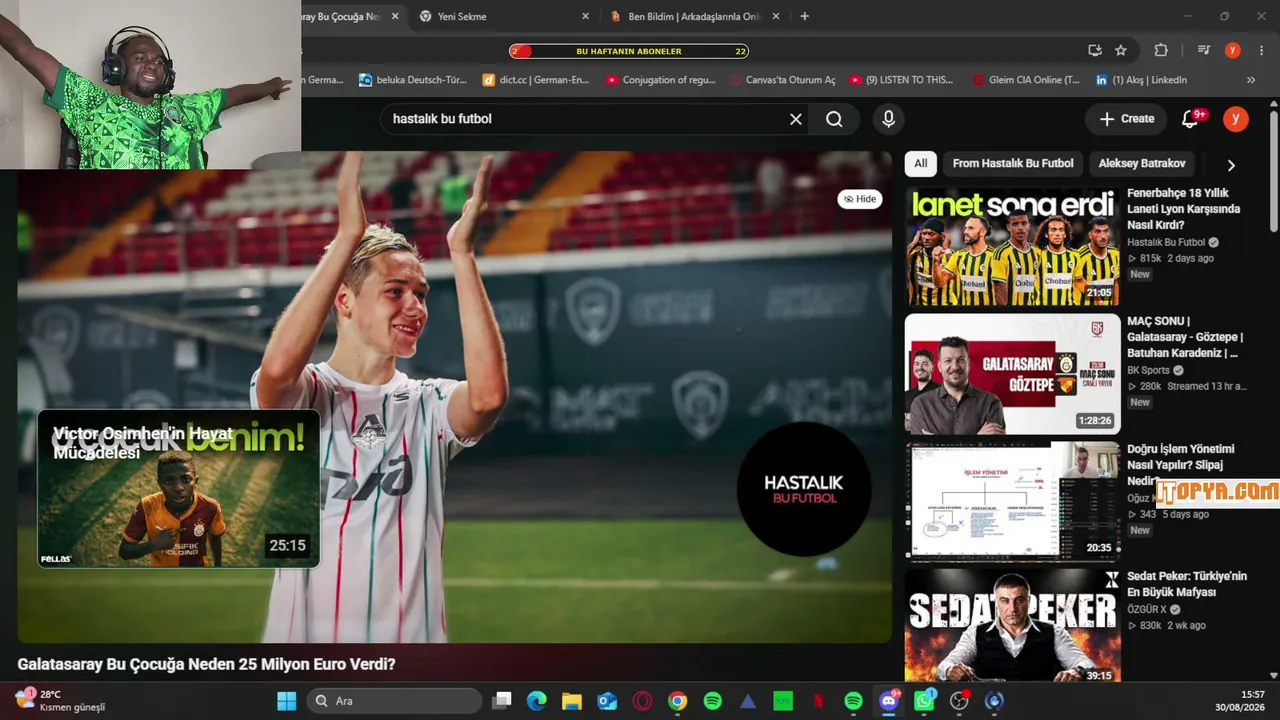Switch to the Ben Bildim tab
1280x720 pixels.
696,16
